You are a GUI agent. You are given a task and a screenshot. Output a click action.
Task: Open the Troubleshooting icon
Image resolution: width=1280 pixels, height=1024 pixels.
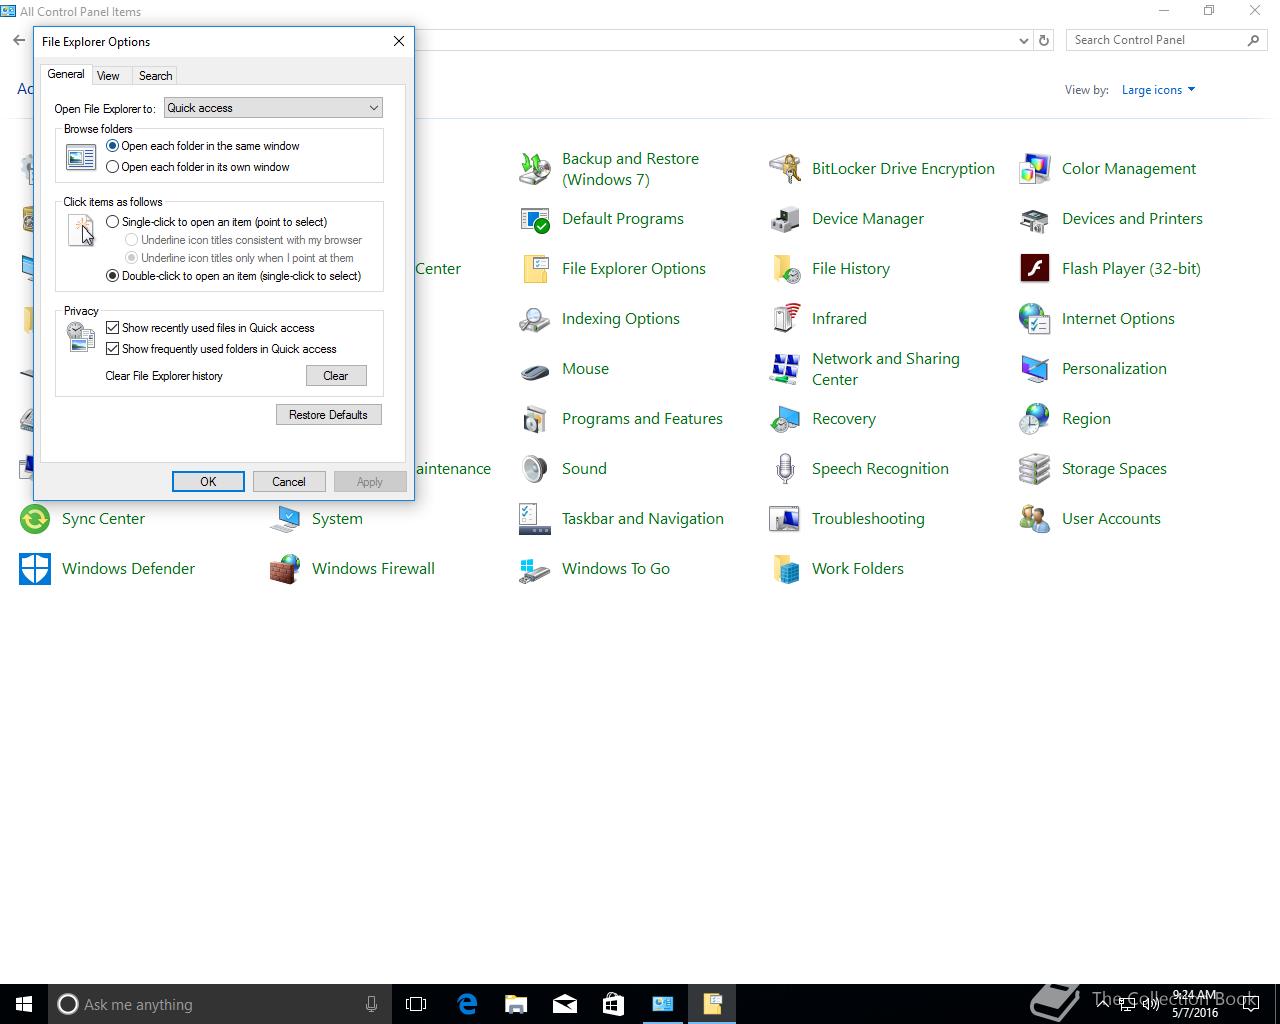click(x=785, y=519)
